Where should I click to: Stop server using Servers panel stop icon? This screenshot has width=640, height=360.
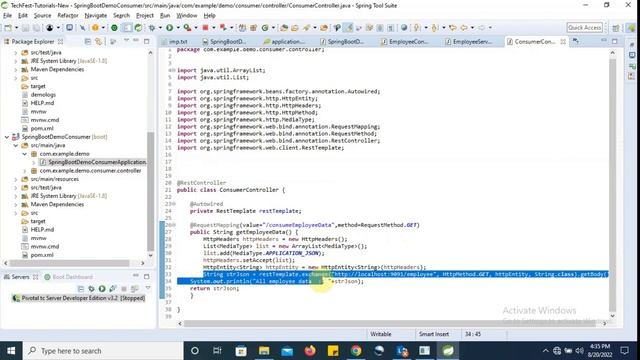[124, 289]
